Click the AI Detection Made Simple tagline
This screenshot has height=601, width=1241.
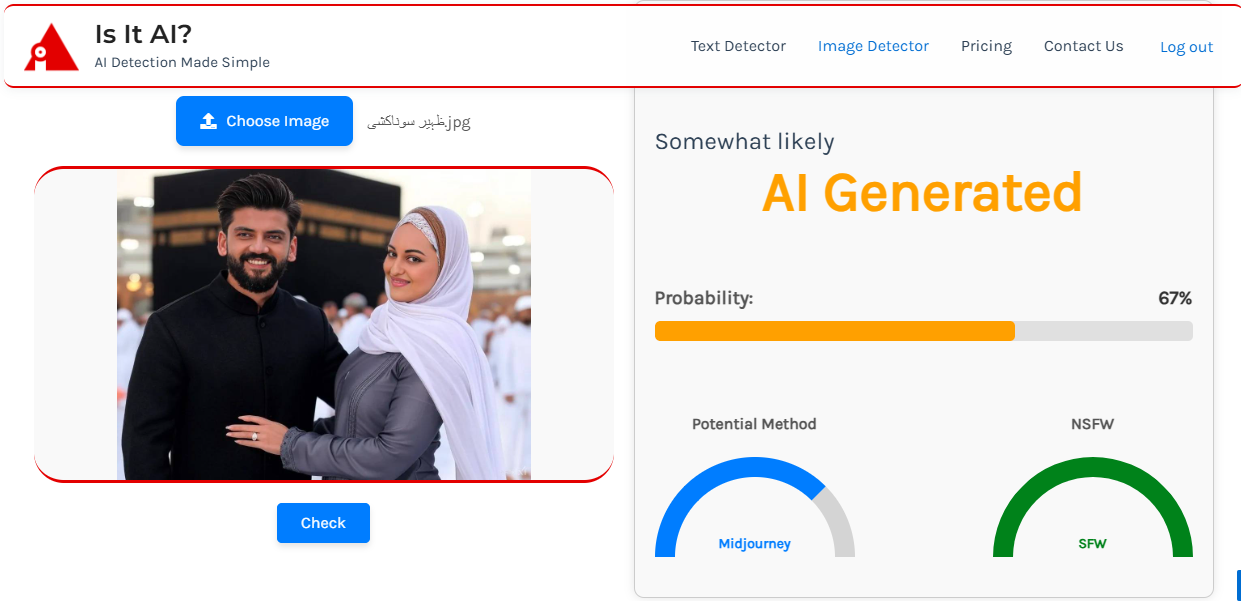click(182, 62)
